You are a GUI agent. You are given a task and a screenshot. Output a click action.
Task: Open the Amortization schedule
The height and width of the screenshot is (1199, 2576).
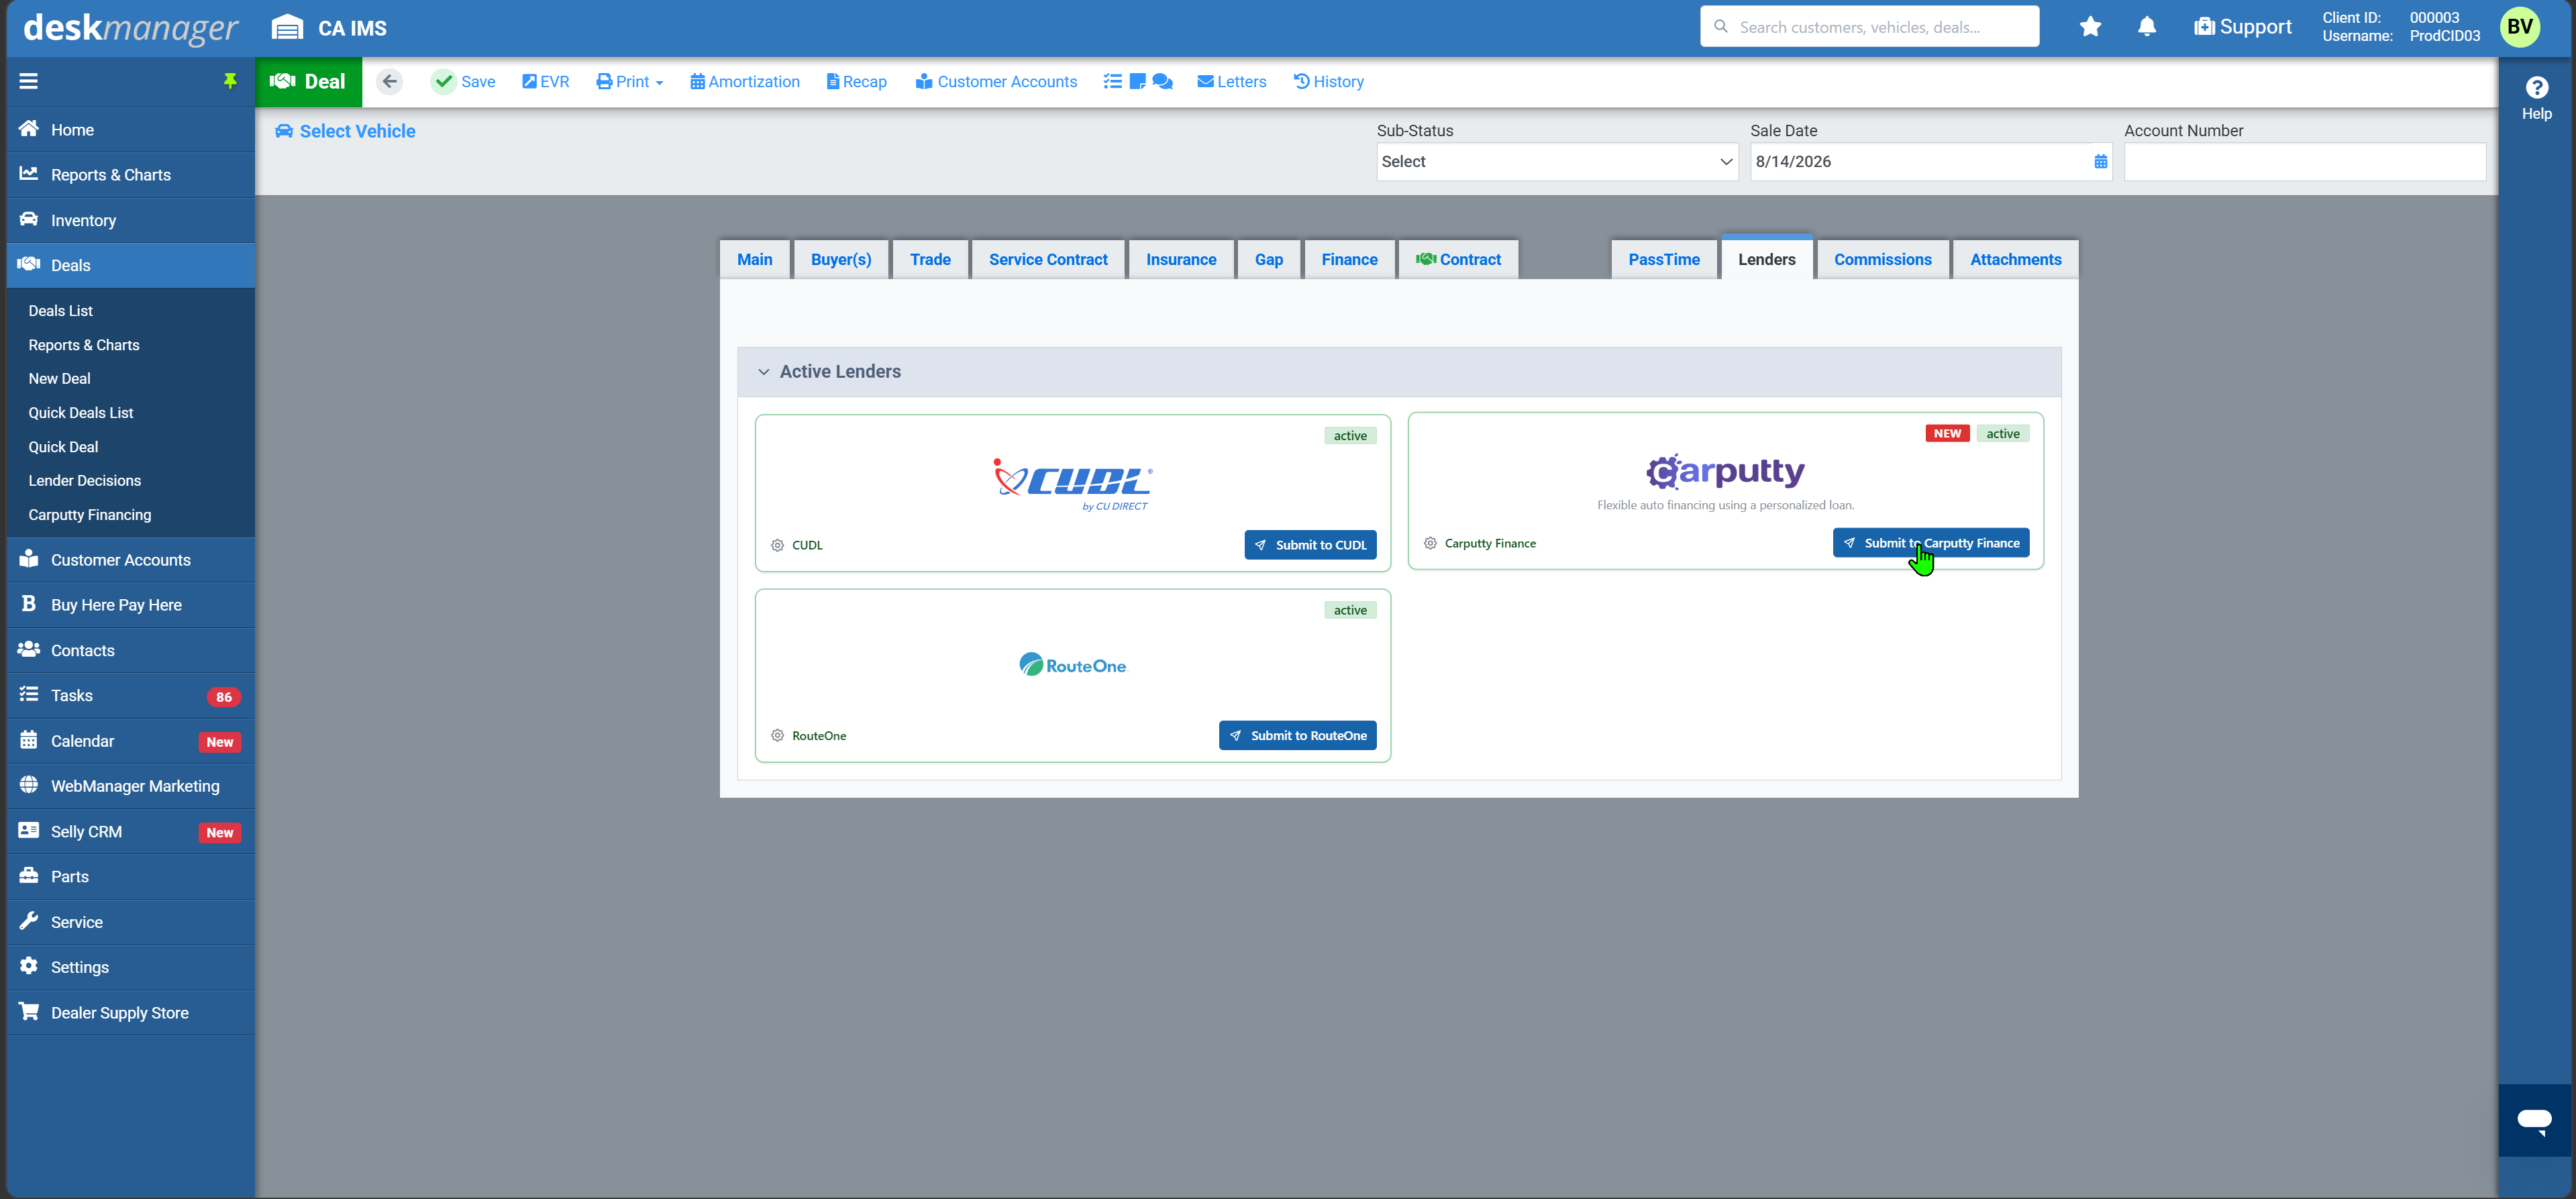pyautogui.click(x=745, y=82)
